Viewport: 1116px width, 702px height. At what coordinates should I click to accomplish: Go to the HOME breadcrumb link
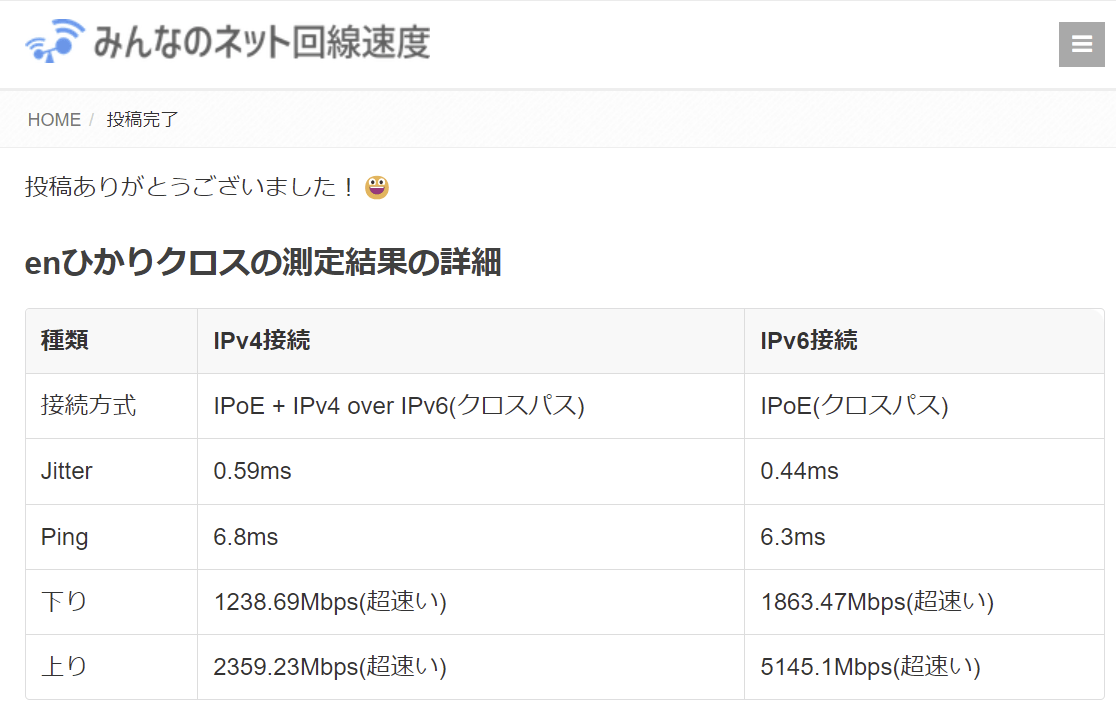54,120
